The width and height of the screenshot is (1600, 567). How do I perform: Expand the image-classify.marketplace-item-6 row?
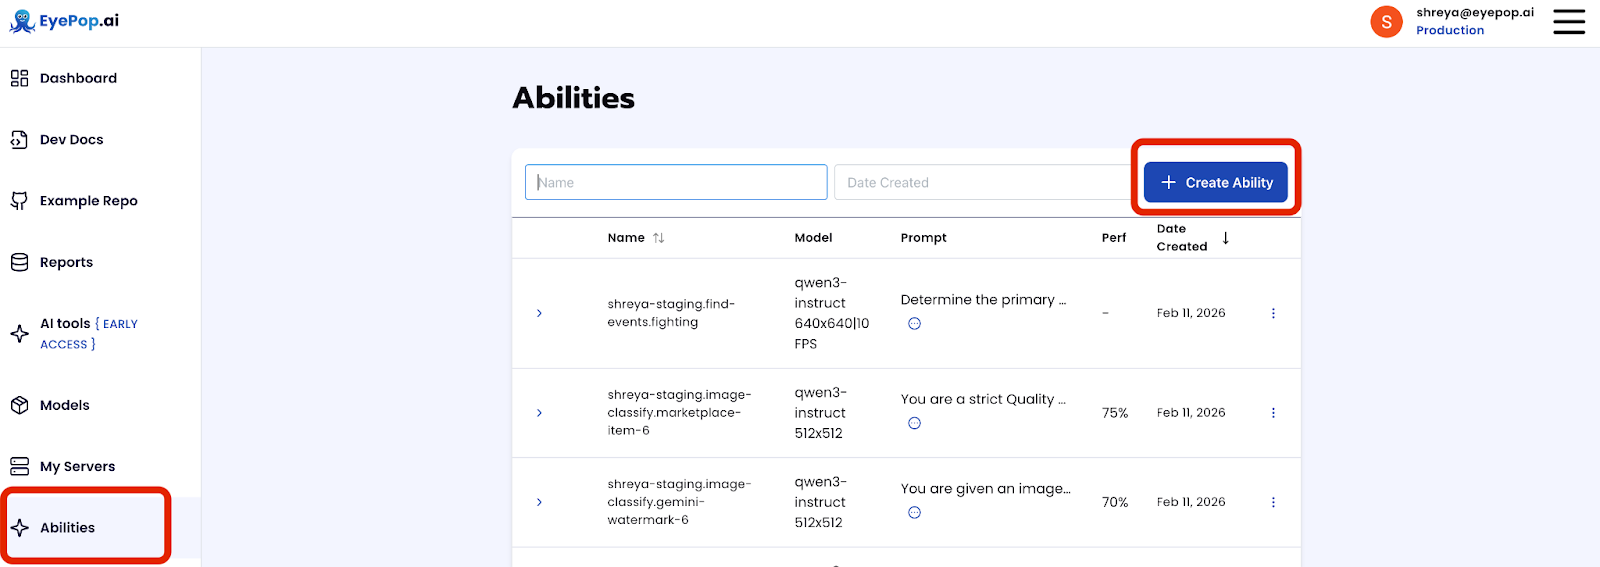click(x=539, y=413)
